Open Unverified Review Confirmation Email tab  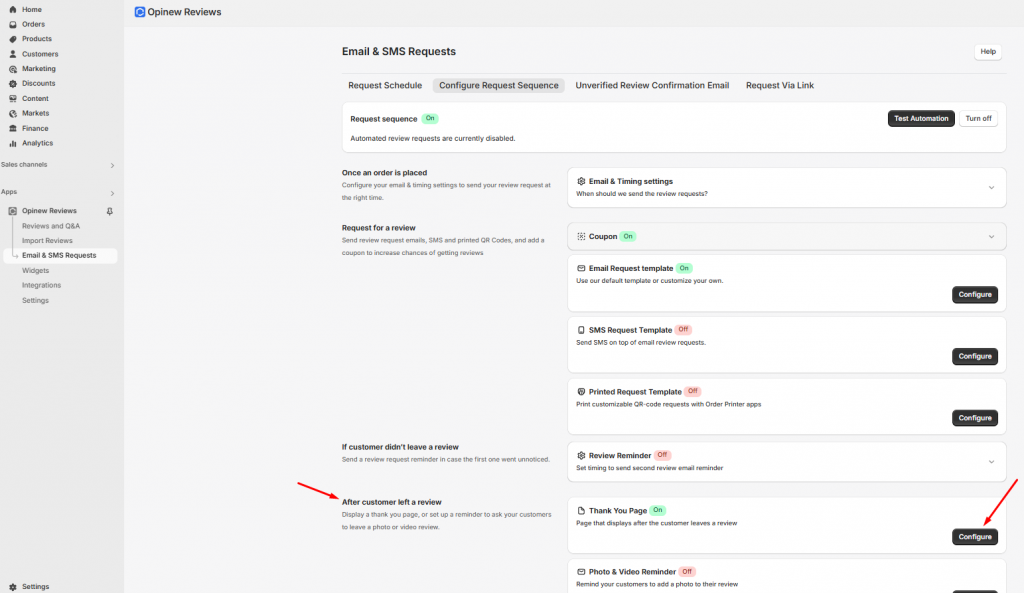click(x=652, y=86)
